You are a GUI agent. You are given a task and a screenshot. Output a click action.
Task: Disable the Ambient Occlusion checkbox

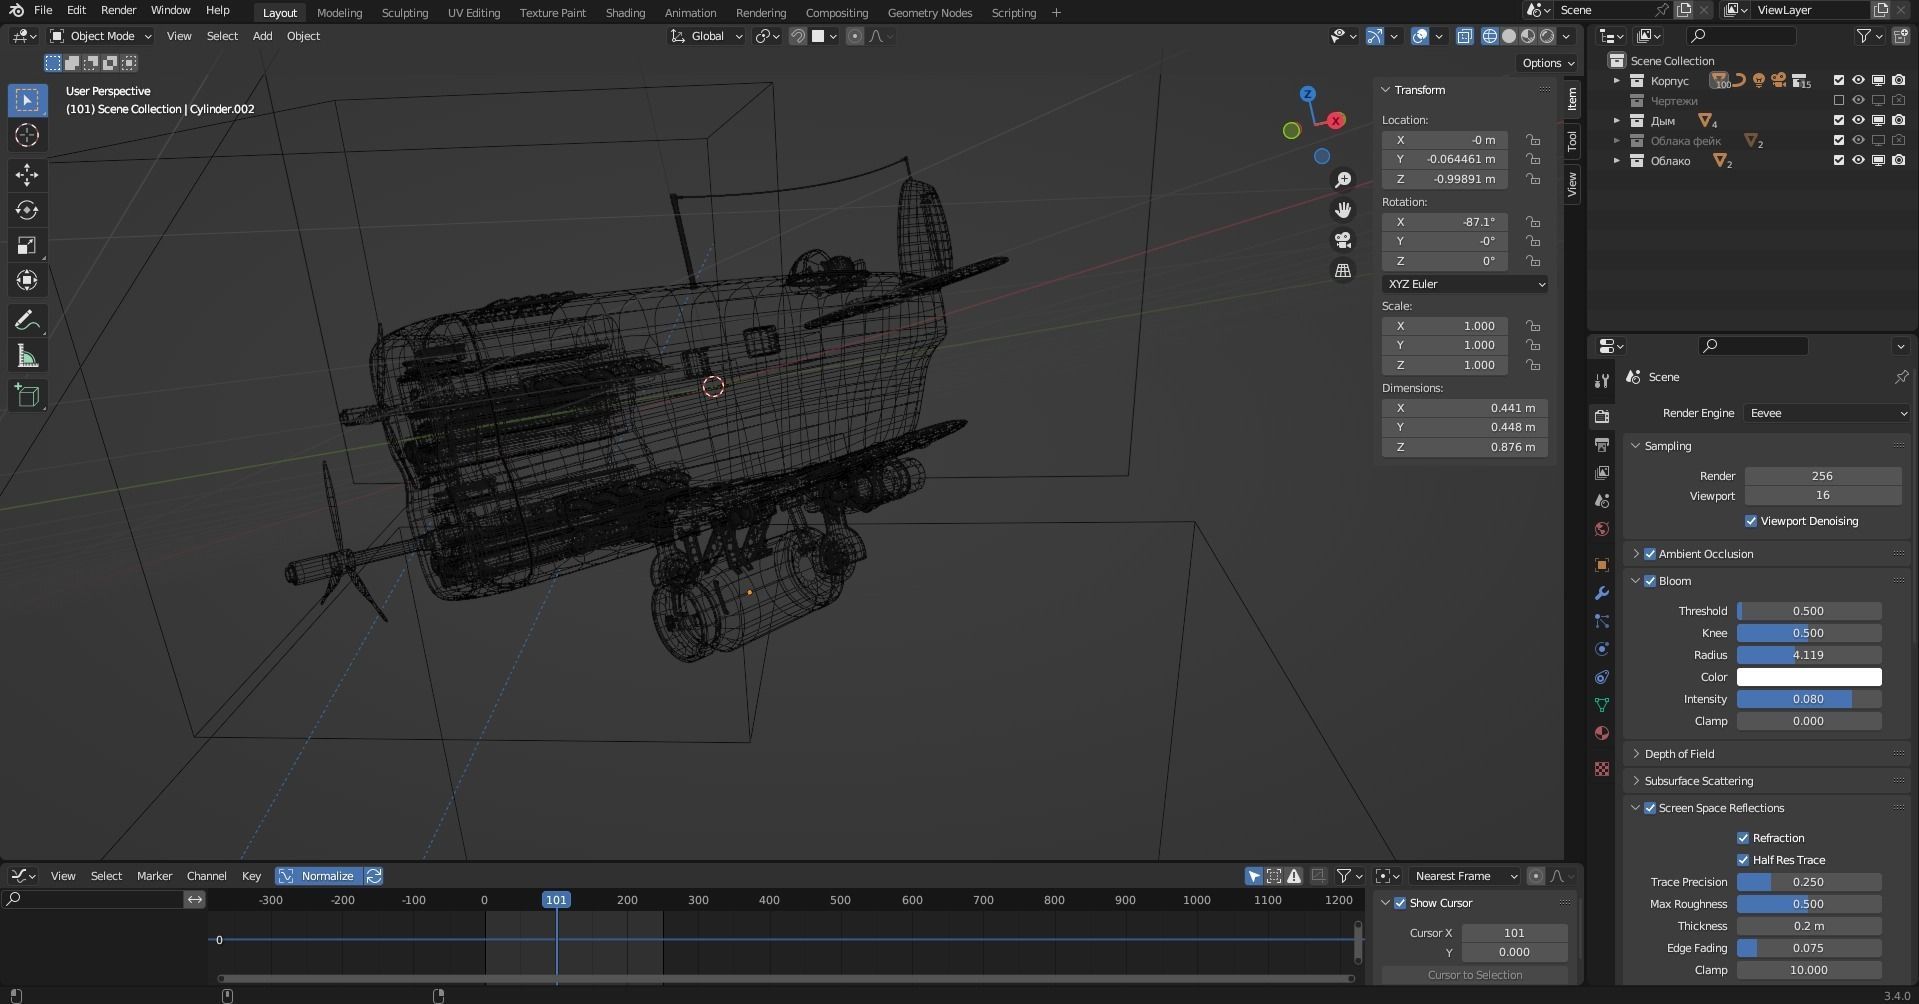pyautogui.click(x=1650, y=554)
